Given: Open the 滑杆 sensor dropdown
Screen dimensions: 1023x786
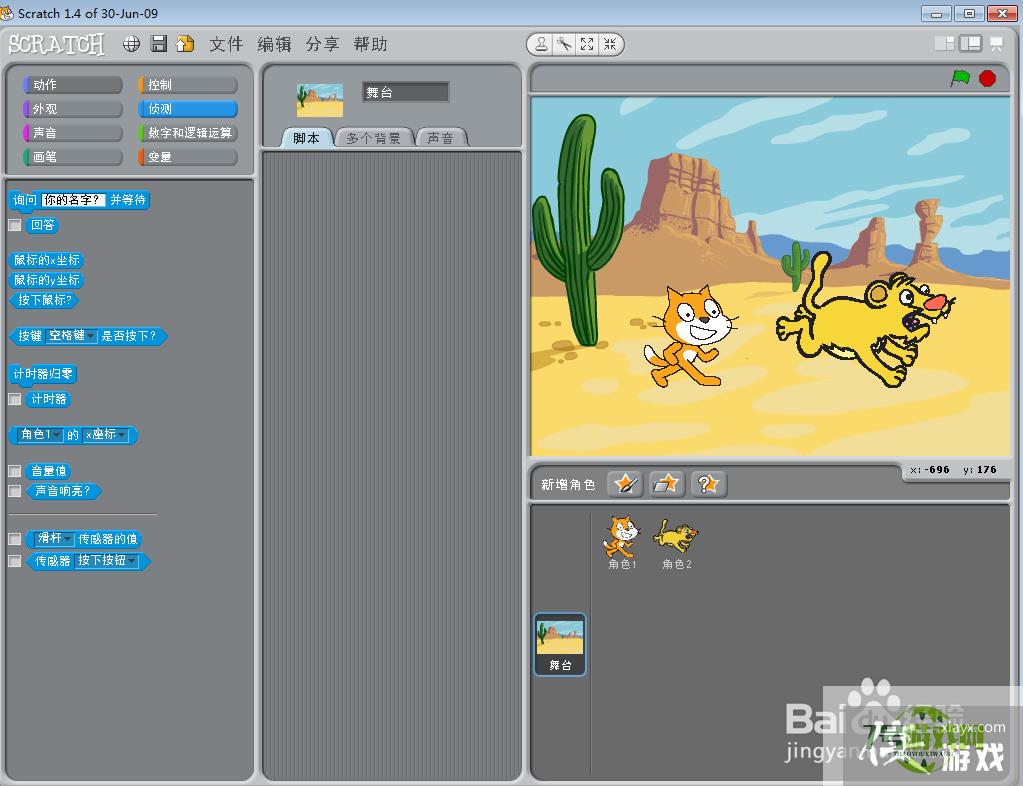Looking at the screenshot, I should tap(54, 538).
